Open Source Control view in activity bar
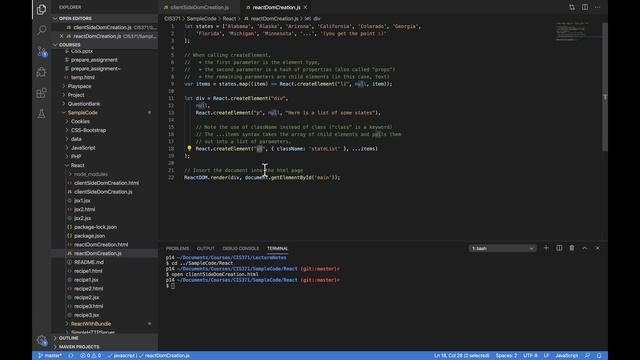 pos(41,51)
